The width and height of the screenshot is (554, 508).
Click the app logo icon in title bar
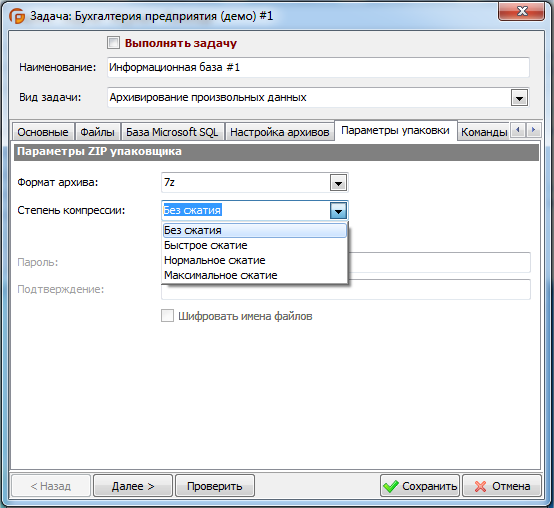(17, 16)
